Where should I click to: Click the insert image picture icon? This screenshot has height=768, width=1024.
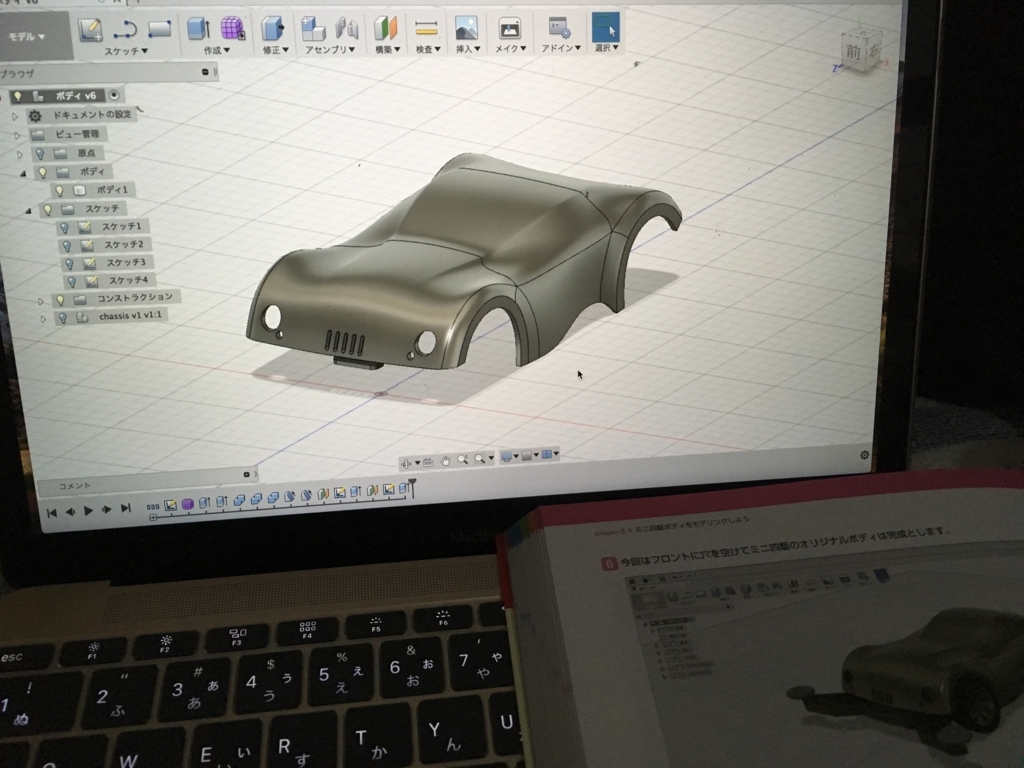click(466, 28)
